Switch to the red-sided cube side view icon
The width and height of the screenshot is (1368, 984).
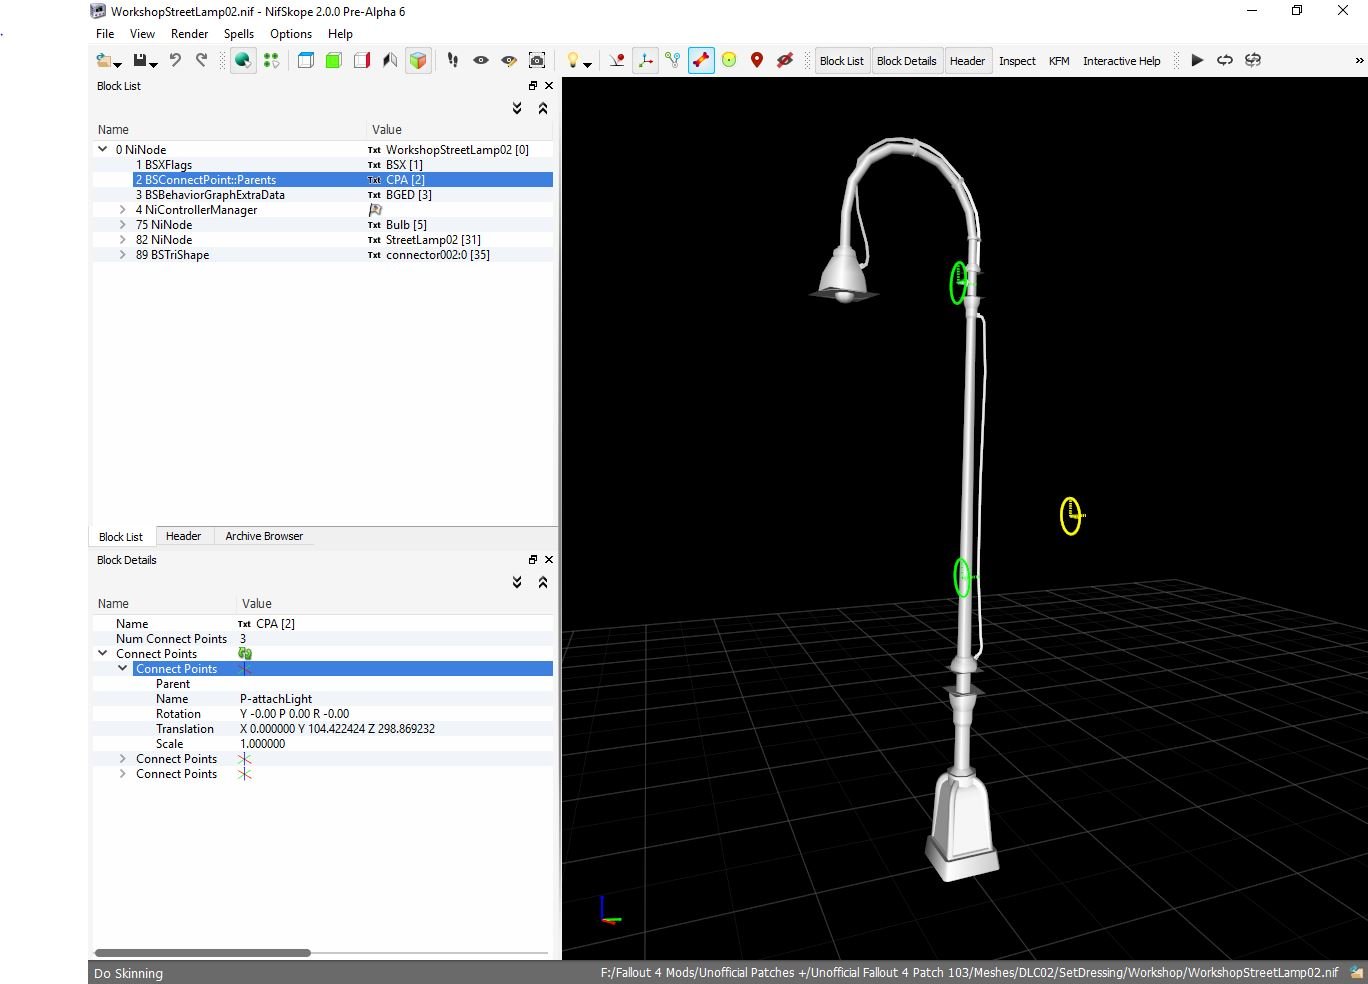[362, 61]
